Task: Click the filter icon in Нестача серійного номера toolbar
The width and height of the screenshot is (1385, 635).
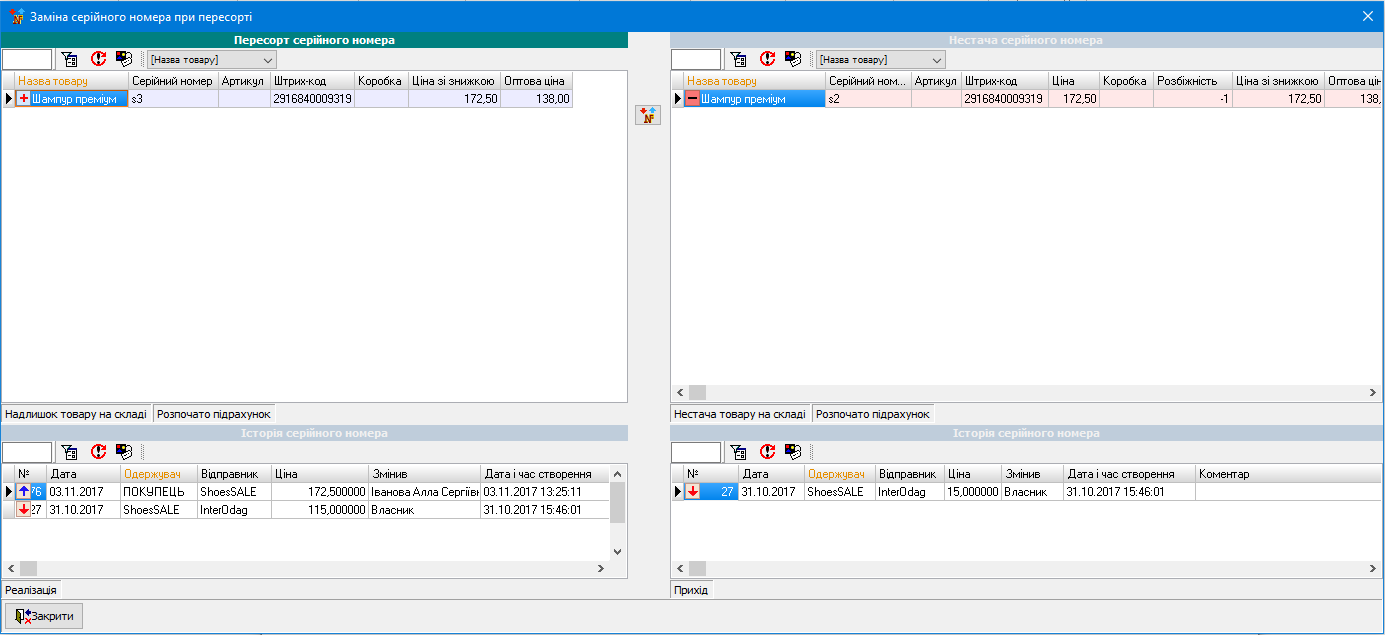Action: click(x=738, y=59)
